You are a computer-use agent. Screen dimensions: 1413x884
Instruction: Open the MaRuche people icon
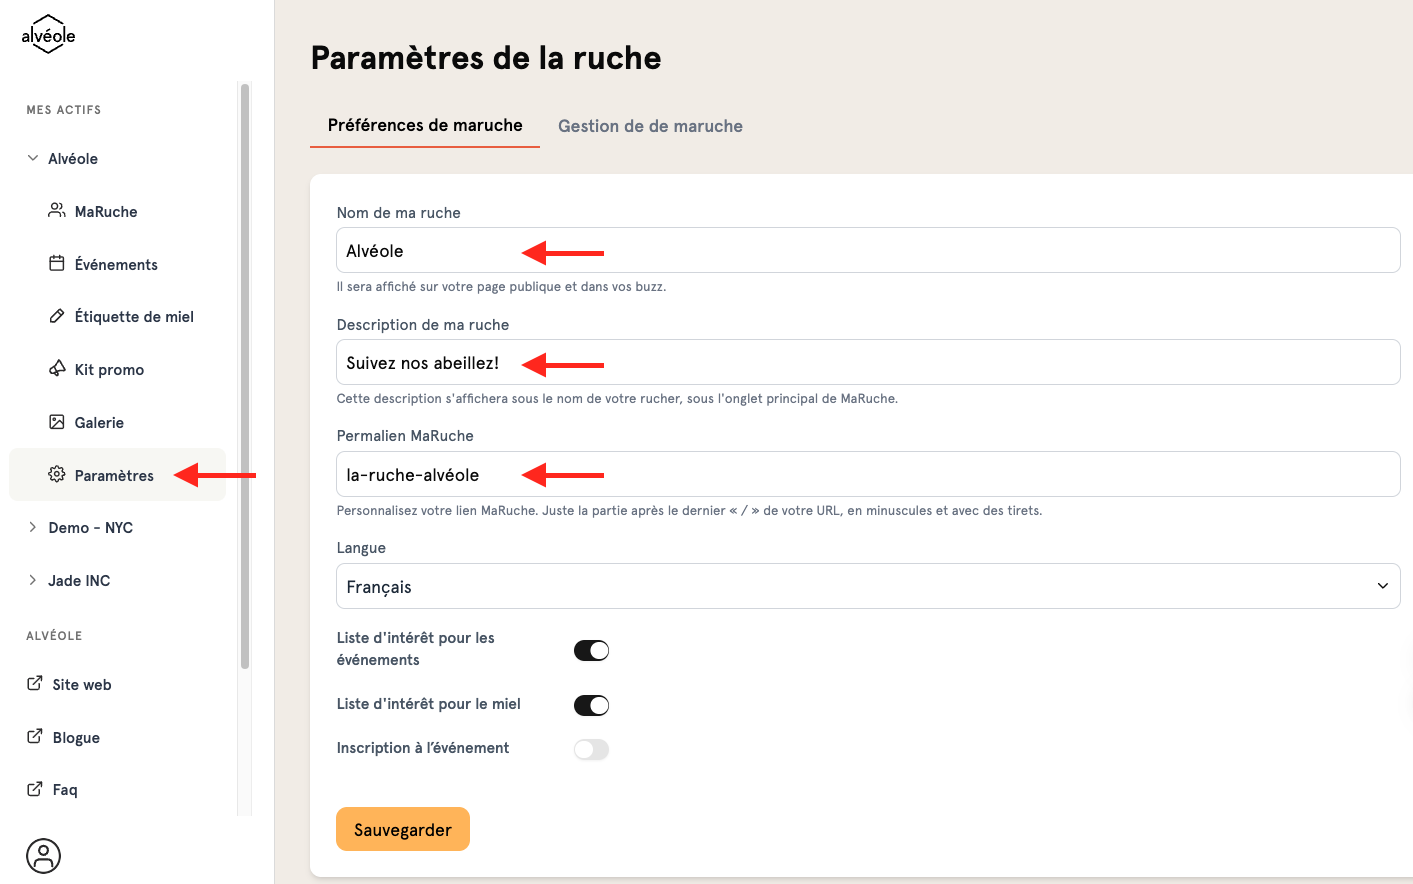(x=57, y=211)
